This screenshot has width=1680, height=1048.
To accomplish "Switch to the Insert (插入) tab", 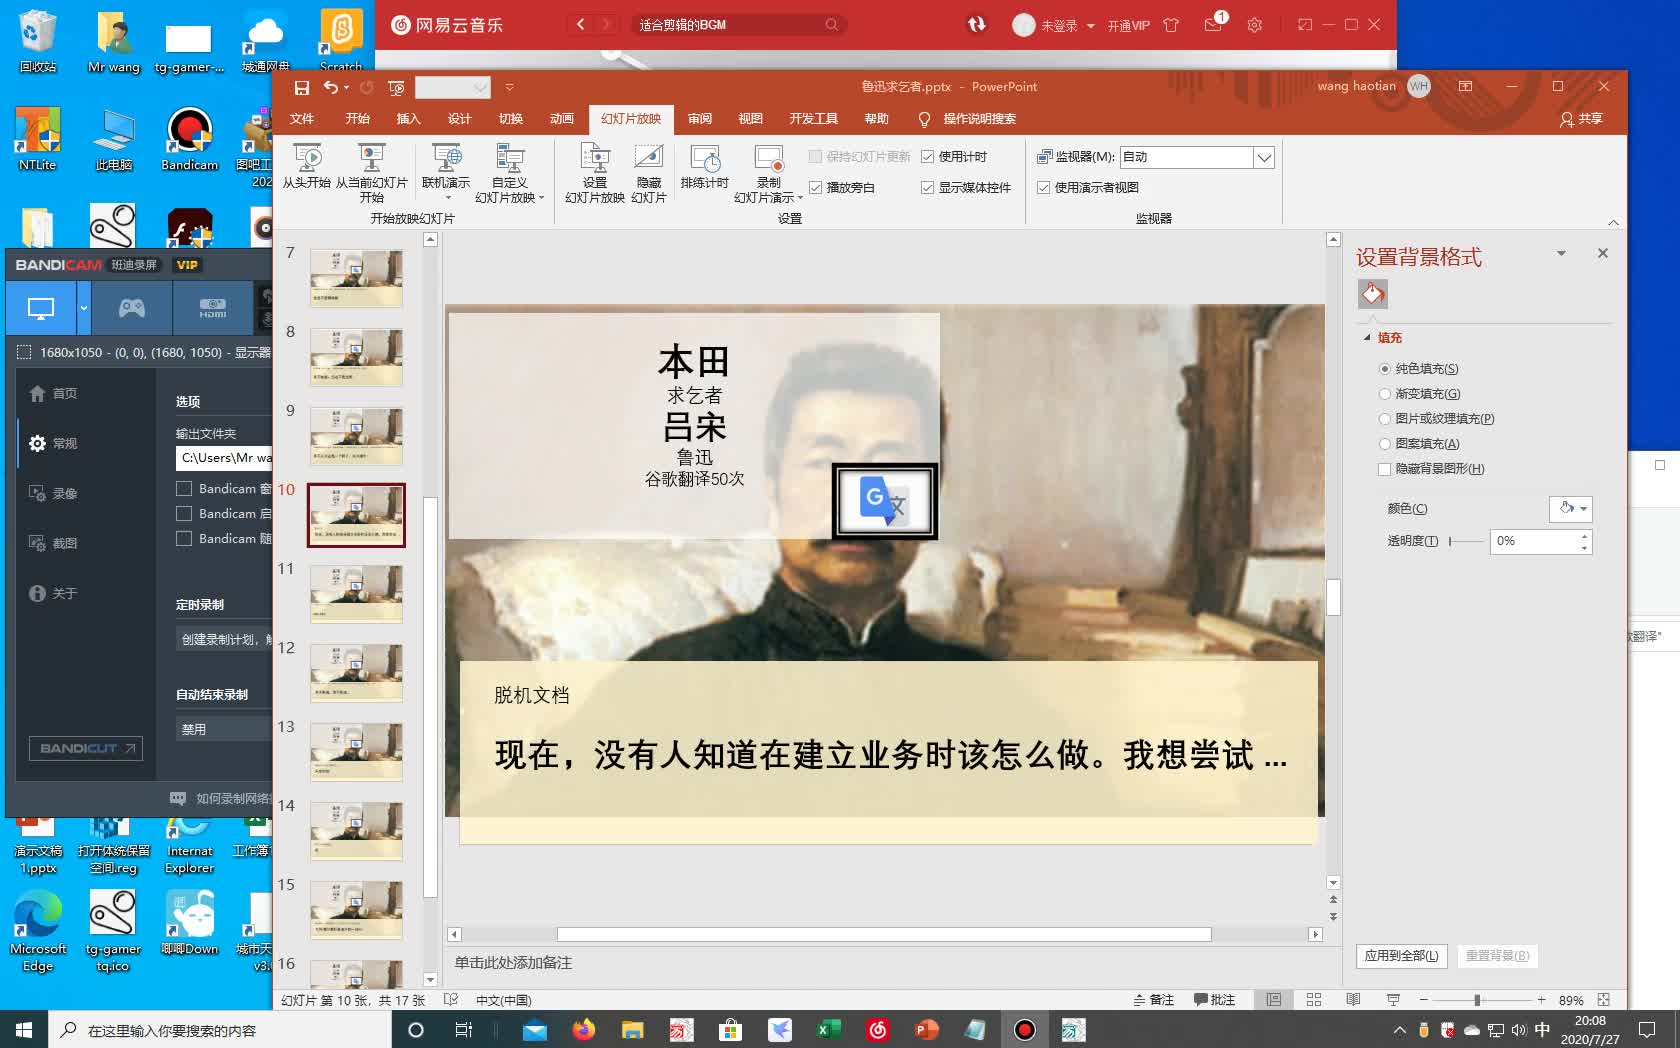I will [409, 119].
